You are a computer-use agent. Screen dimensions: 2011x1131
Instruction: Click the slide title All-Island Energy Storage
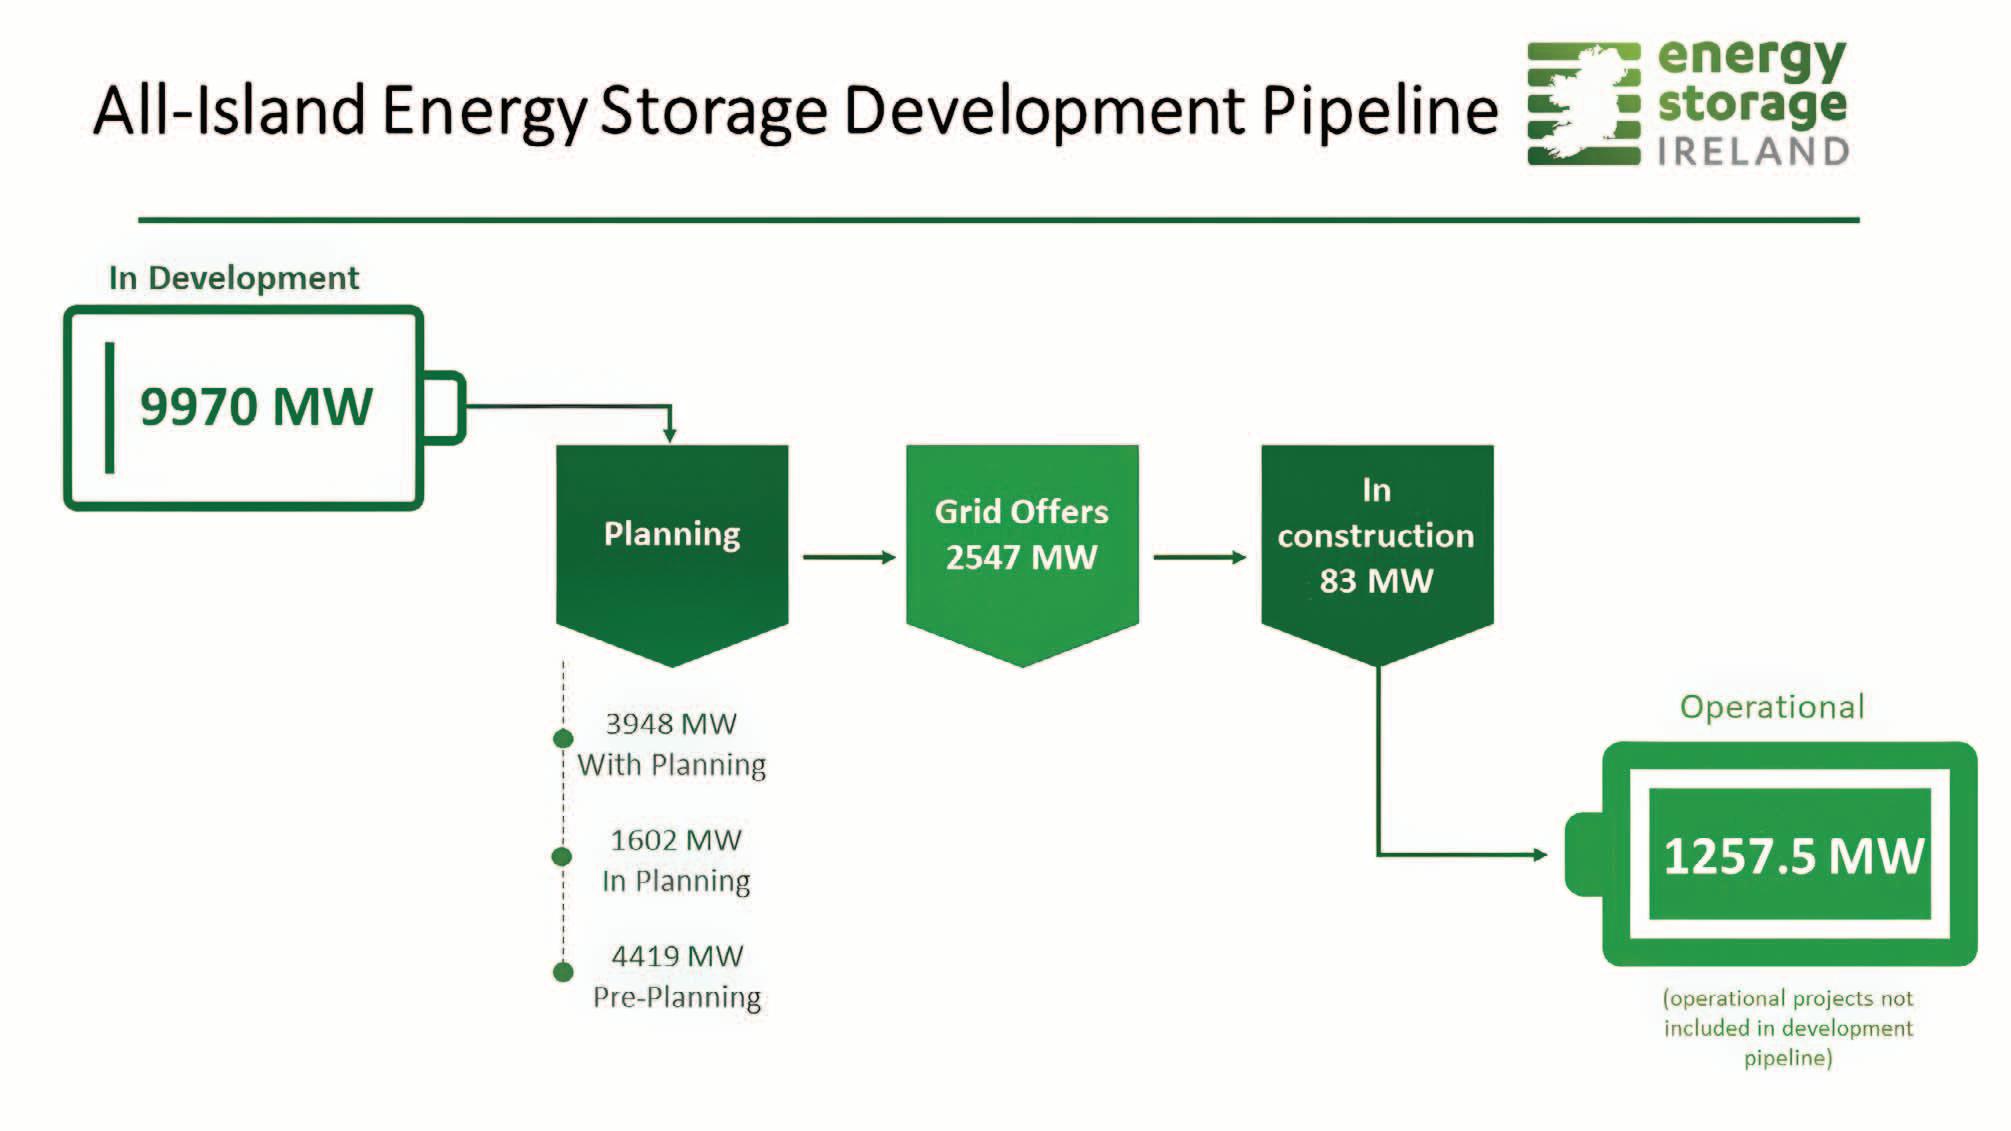(795, 110)
